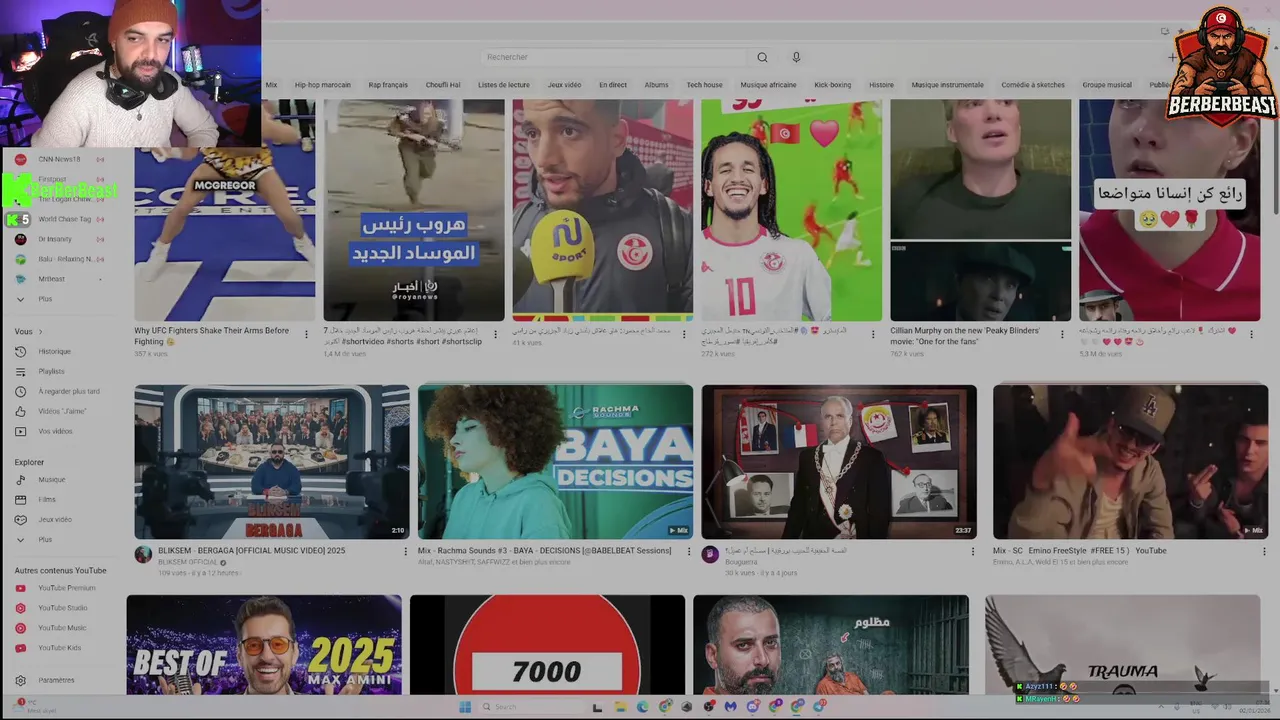Click the search magnifier icon
Viewport: 1280px width, 720px height.
[x=762, y=57]
